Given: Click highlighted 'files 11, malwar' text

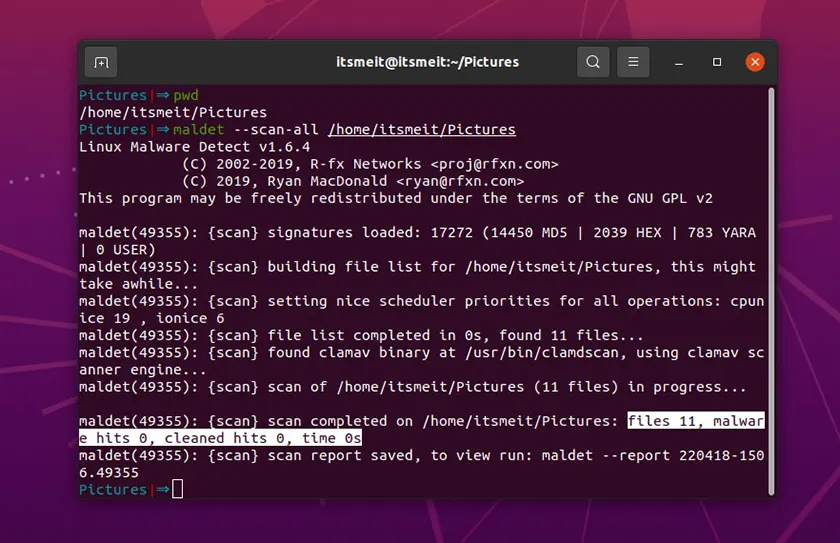Looking at the screenshot, I should coord(695,421).
